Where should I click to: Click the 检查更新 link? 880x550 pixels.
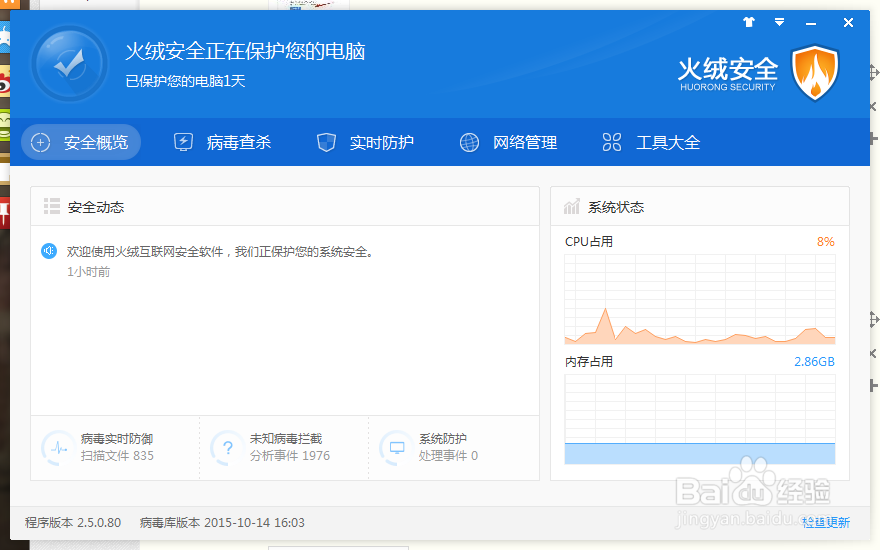click(x=826, y=522)
